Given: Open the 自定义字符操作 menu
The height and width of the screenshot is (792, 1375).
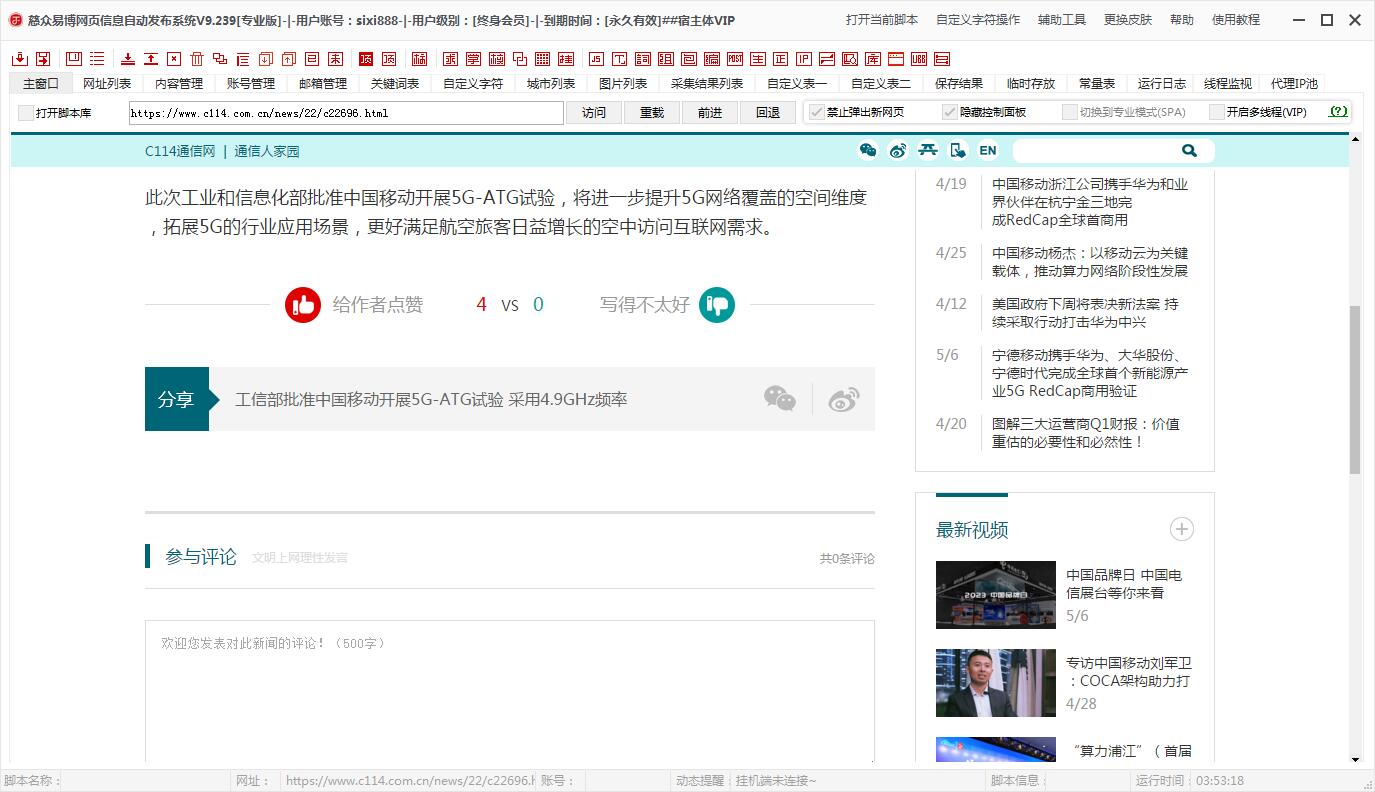Looking at the screenshot, I should coord(978,20).
